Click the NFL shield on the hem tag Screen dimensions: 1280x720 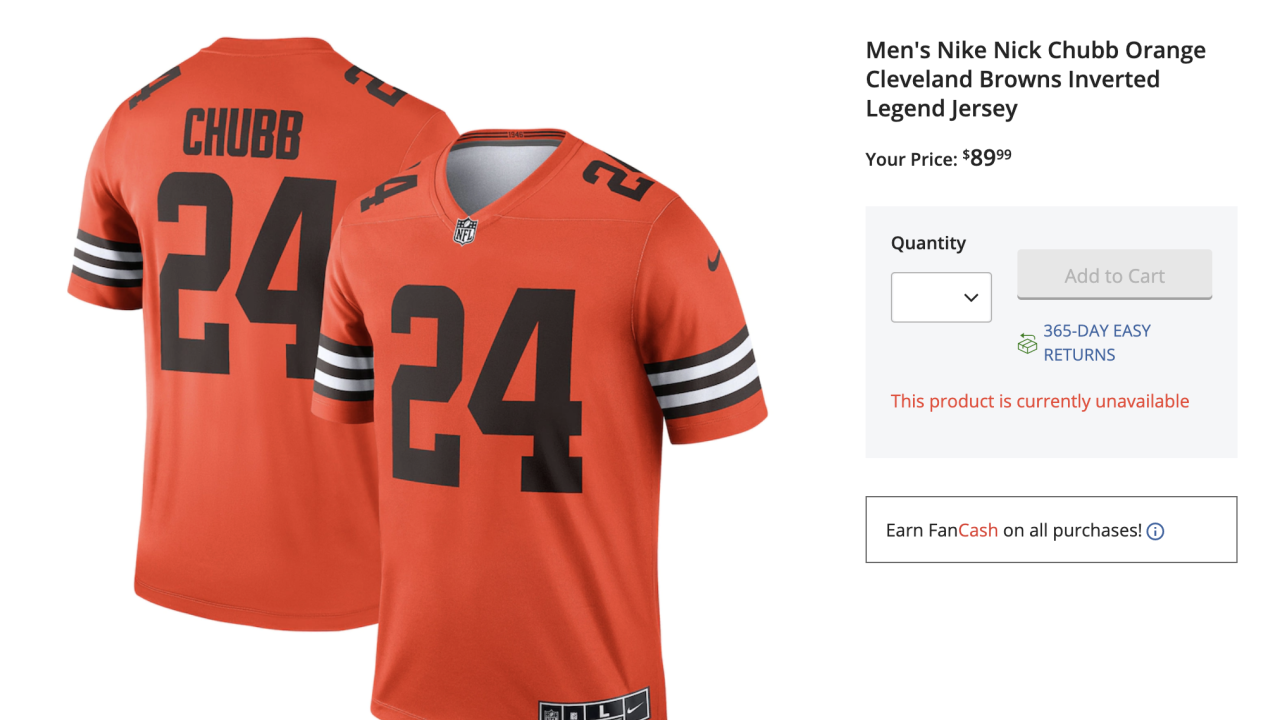(552, 712)
